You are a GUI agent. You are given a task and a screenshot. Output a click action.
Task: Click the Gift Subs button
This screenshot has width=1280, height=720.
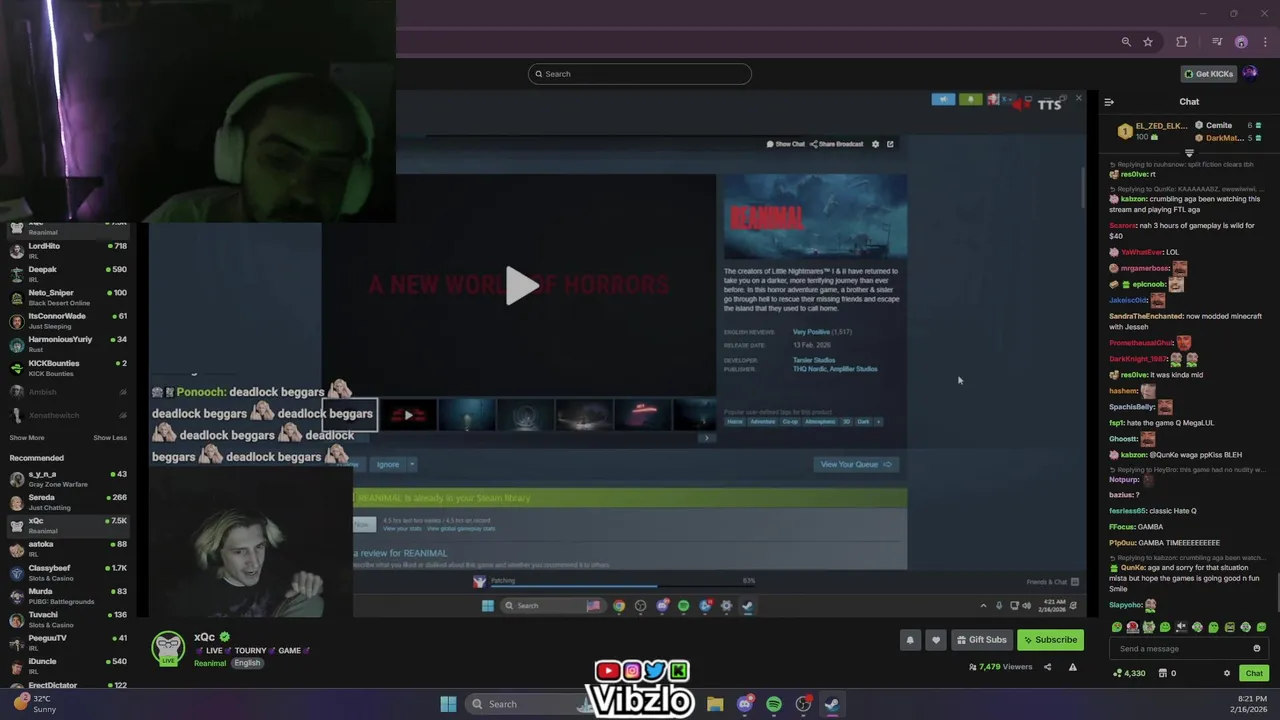(x=981, y=640)
